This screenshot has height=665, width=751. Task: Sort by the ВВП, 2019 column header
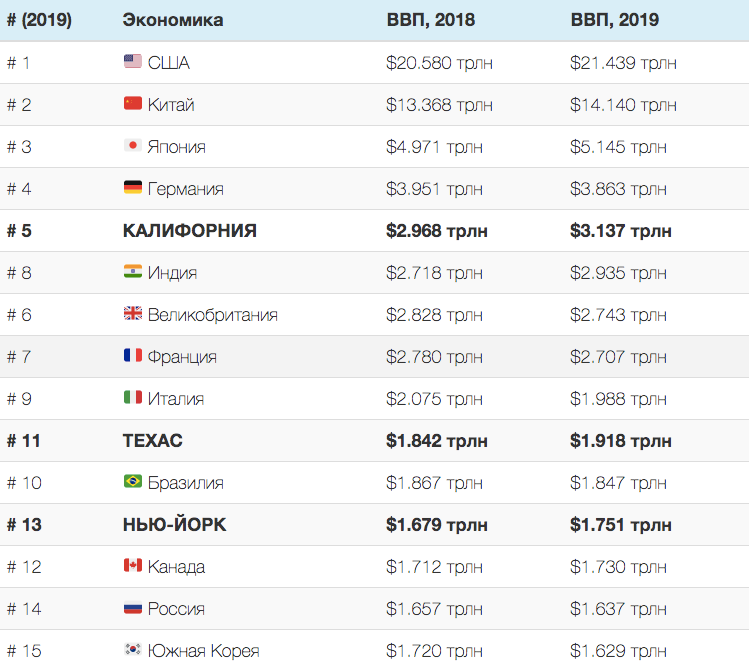pos(614,20)
